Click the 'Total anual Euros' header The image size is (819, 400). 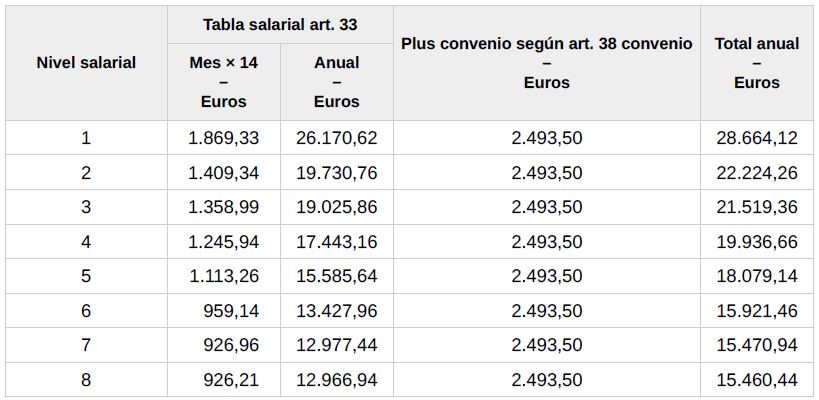pos(756,63)
